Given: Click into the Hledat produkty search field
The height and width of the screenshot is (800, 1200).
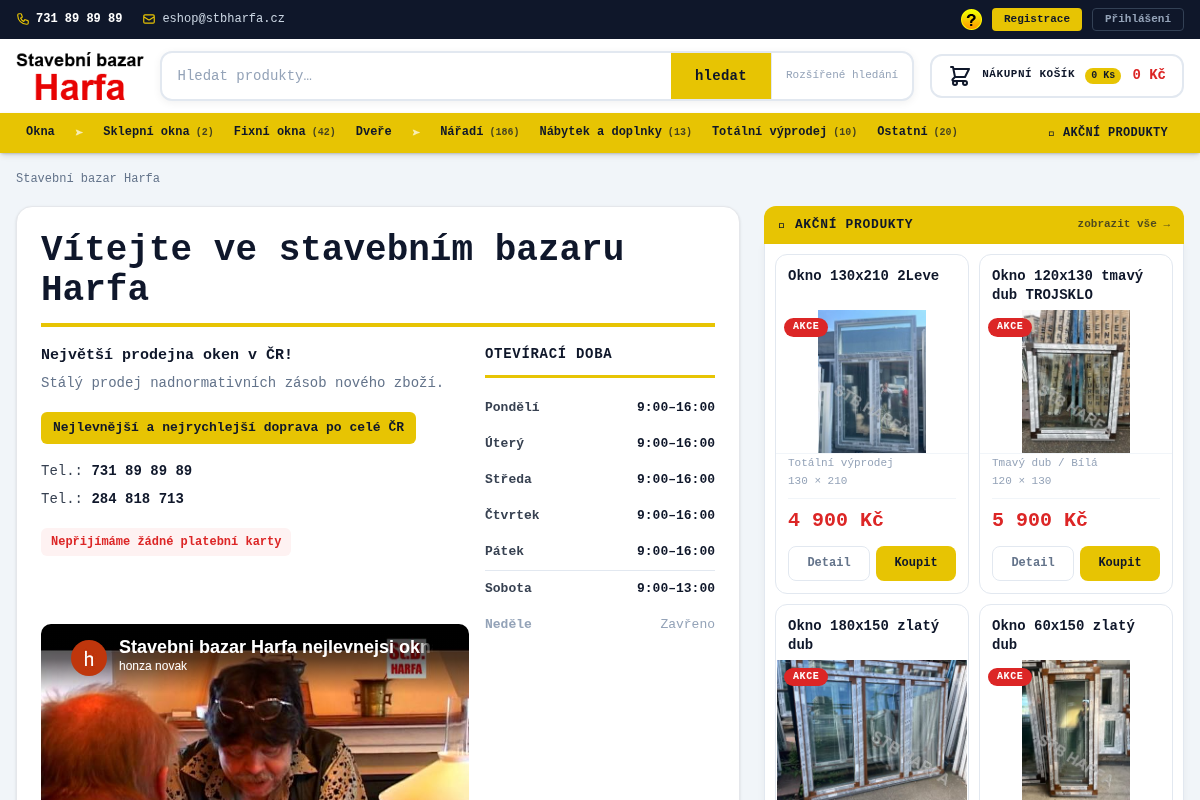Looking at the screenshot, I should (x=416, y=76).
